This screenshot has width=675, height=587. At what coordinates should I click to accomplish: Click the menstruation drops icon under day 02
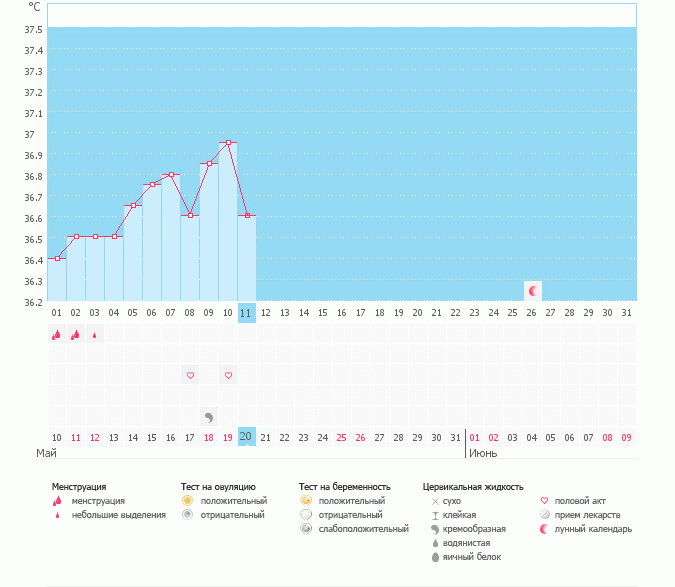click(76, 334)
